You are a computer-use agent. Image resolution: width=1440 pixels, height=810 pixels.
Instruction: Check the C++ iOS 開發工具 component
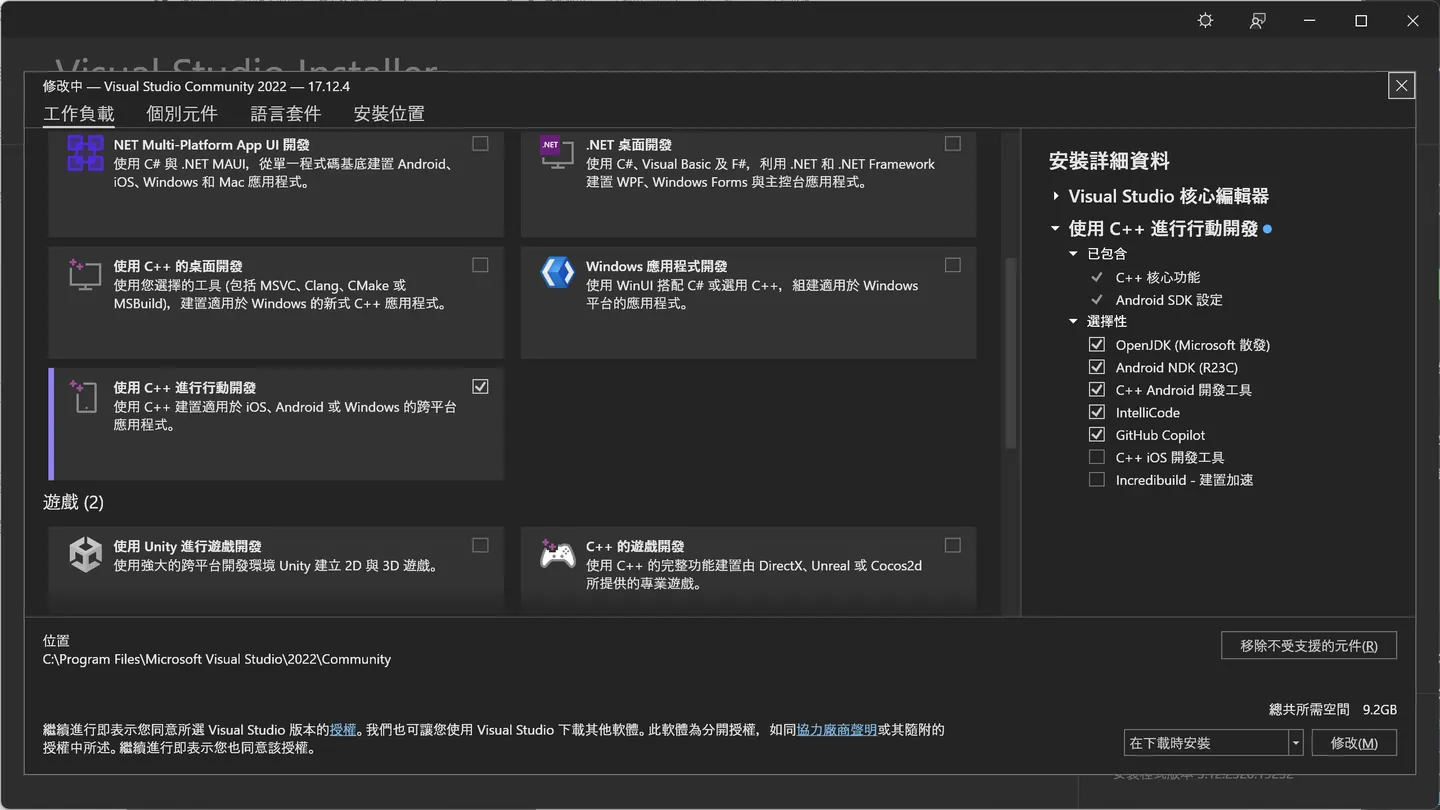point(1097,457)
